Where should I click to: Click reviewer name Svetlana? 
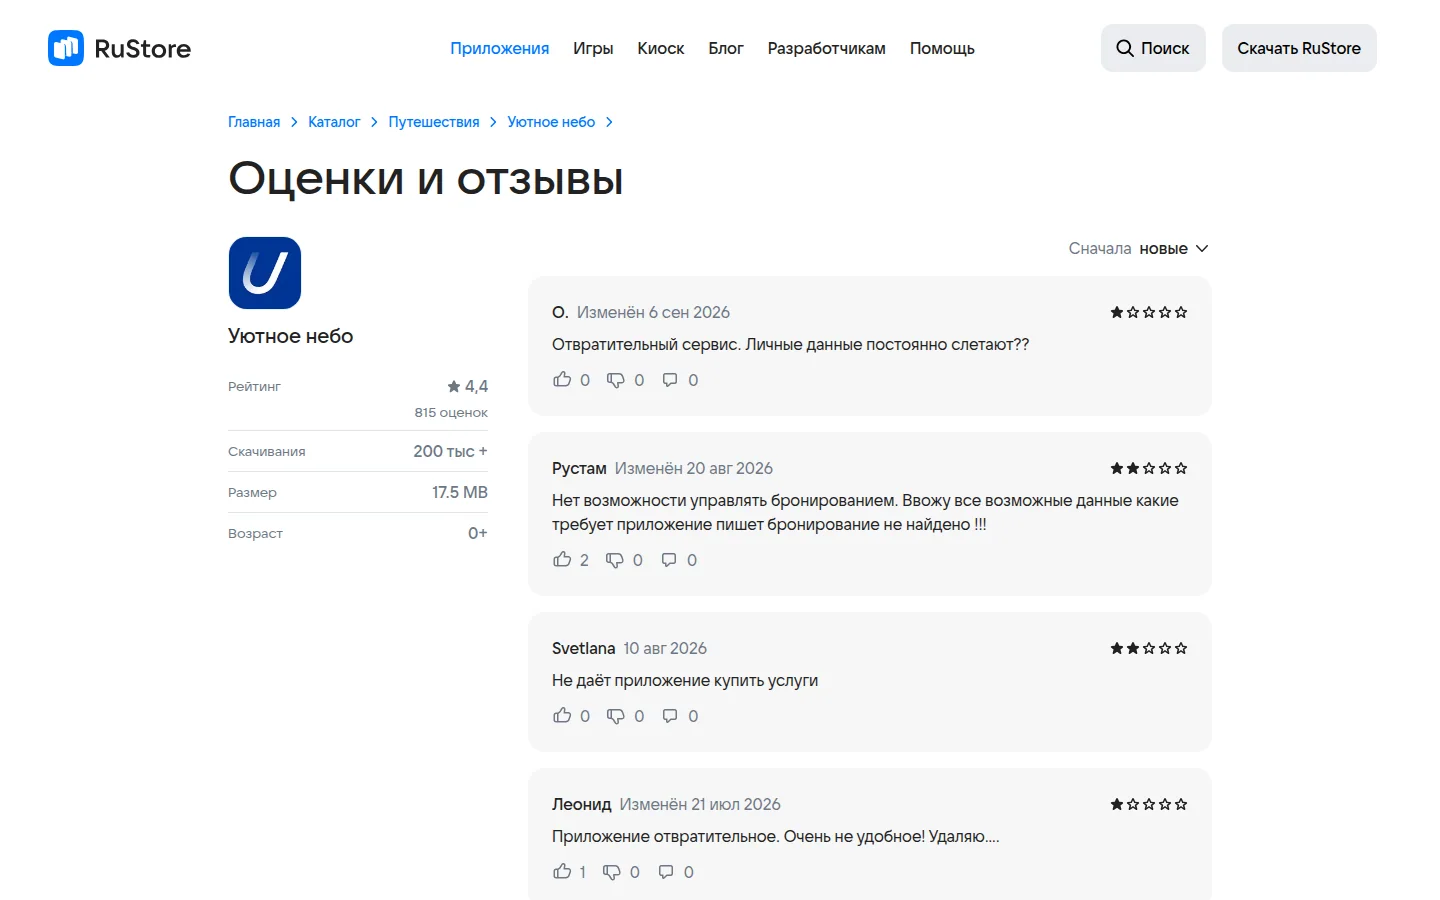(583, 648)
